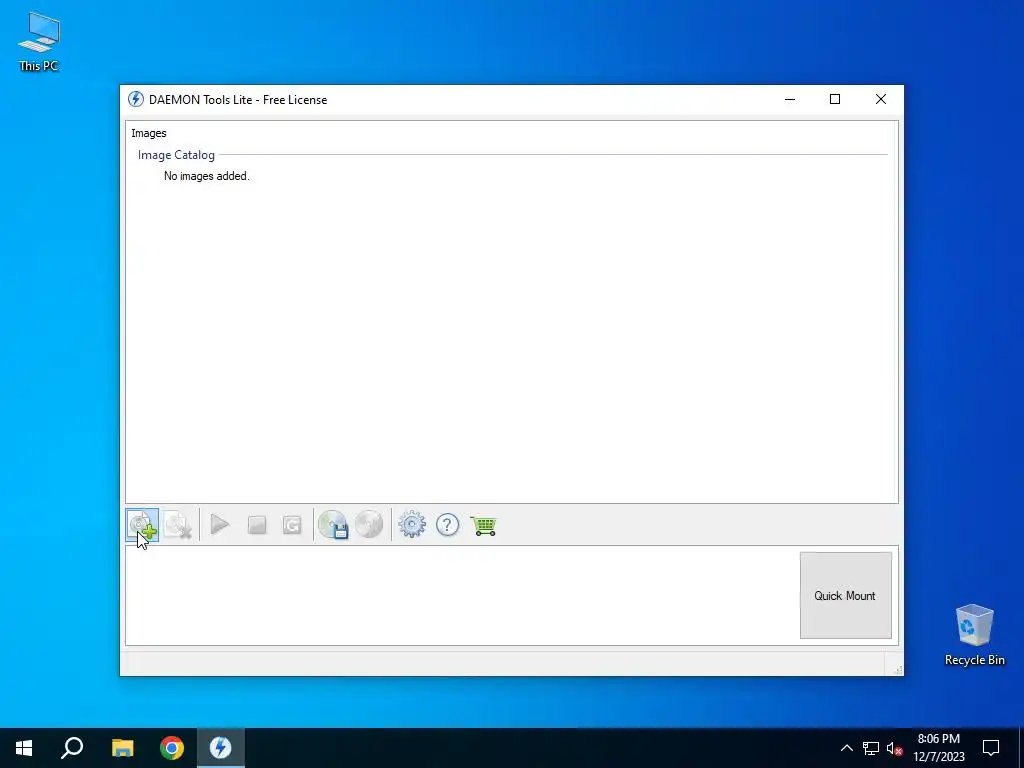Click the Quick Mount button
This screenshot has width=1024, height=768.
pos(846,596)
